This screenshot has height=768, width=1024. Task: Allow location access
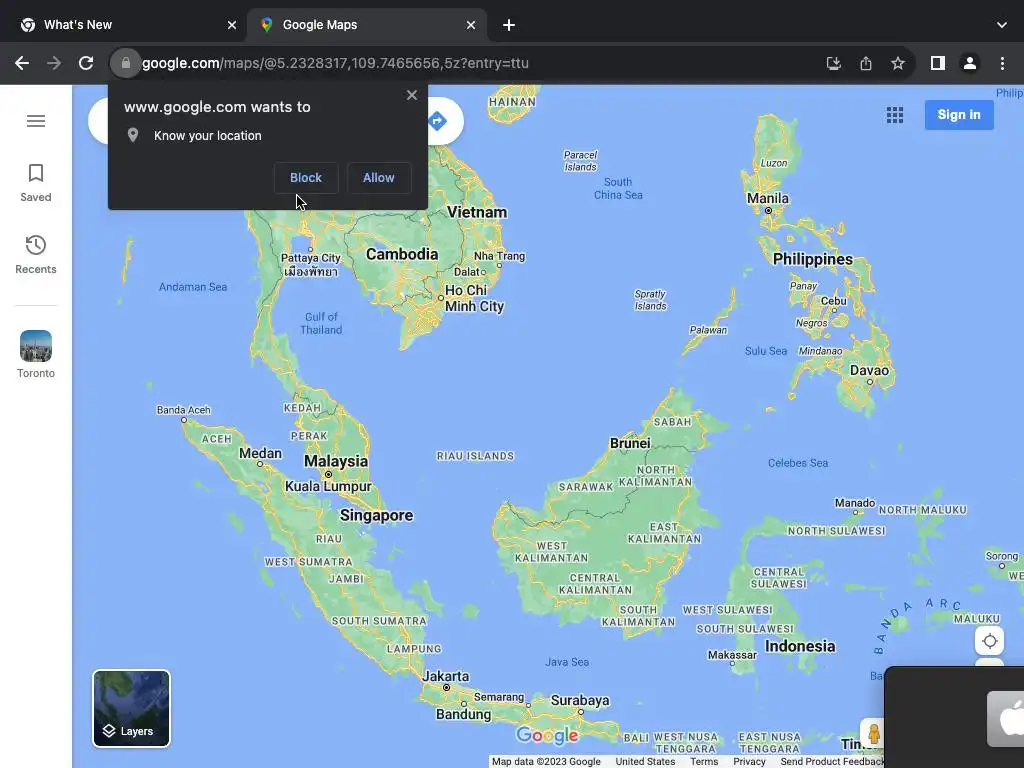point(379,178)
